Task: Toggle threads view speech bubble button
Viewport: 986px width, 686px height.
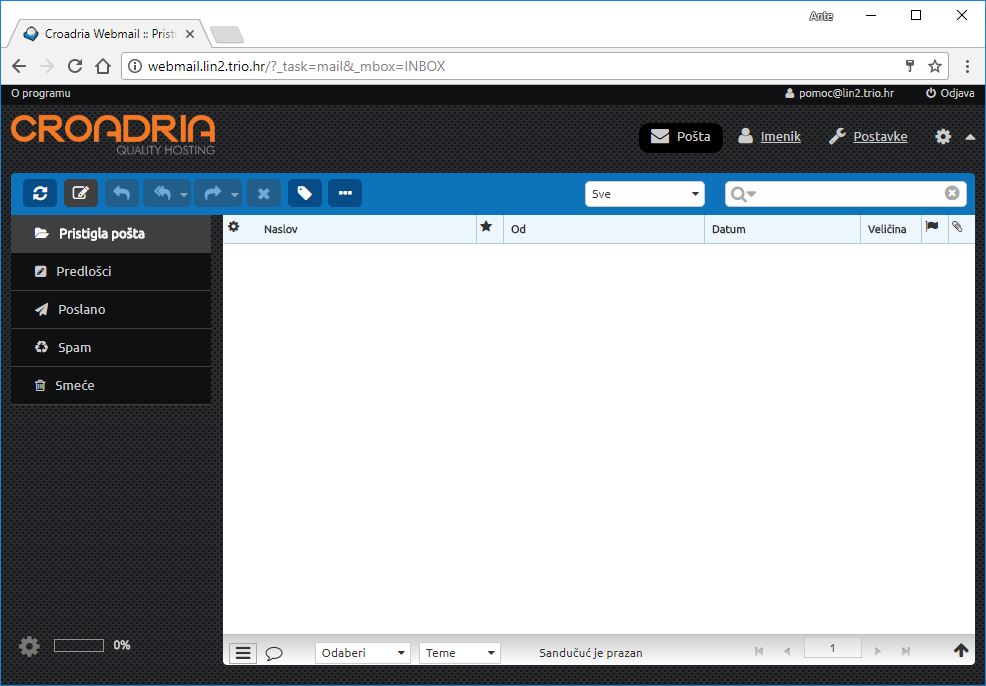Action: [x=274, y=653]
